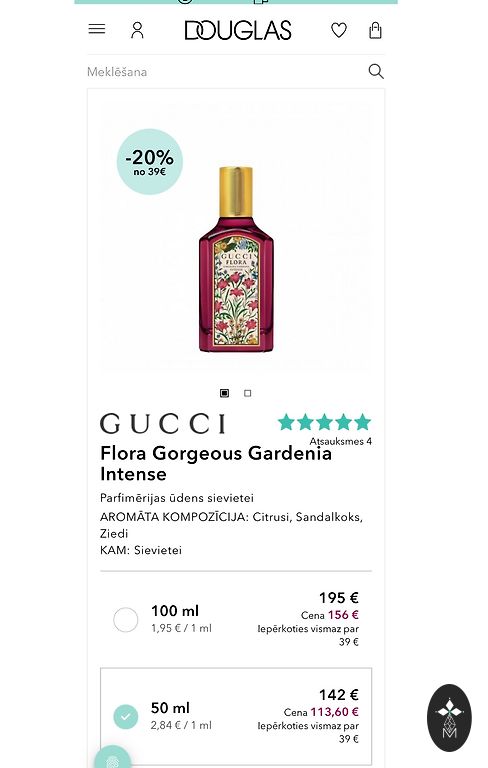Click the Flora Gorgeous Gardenia Intense title

216,463
